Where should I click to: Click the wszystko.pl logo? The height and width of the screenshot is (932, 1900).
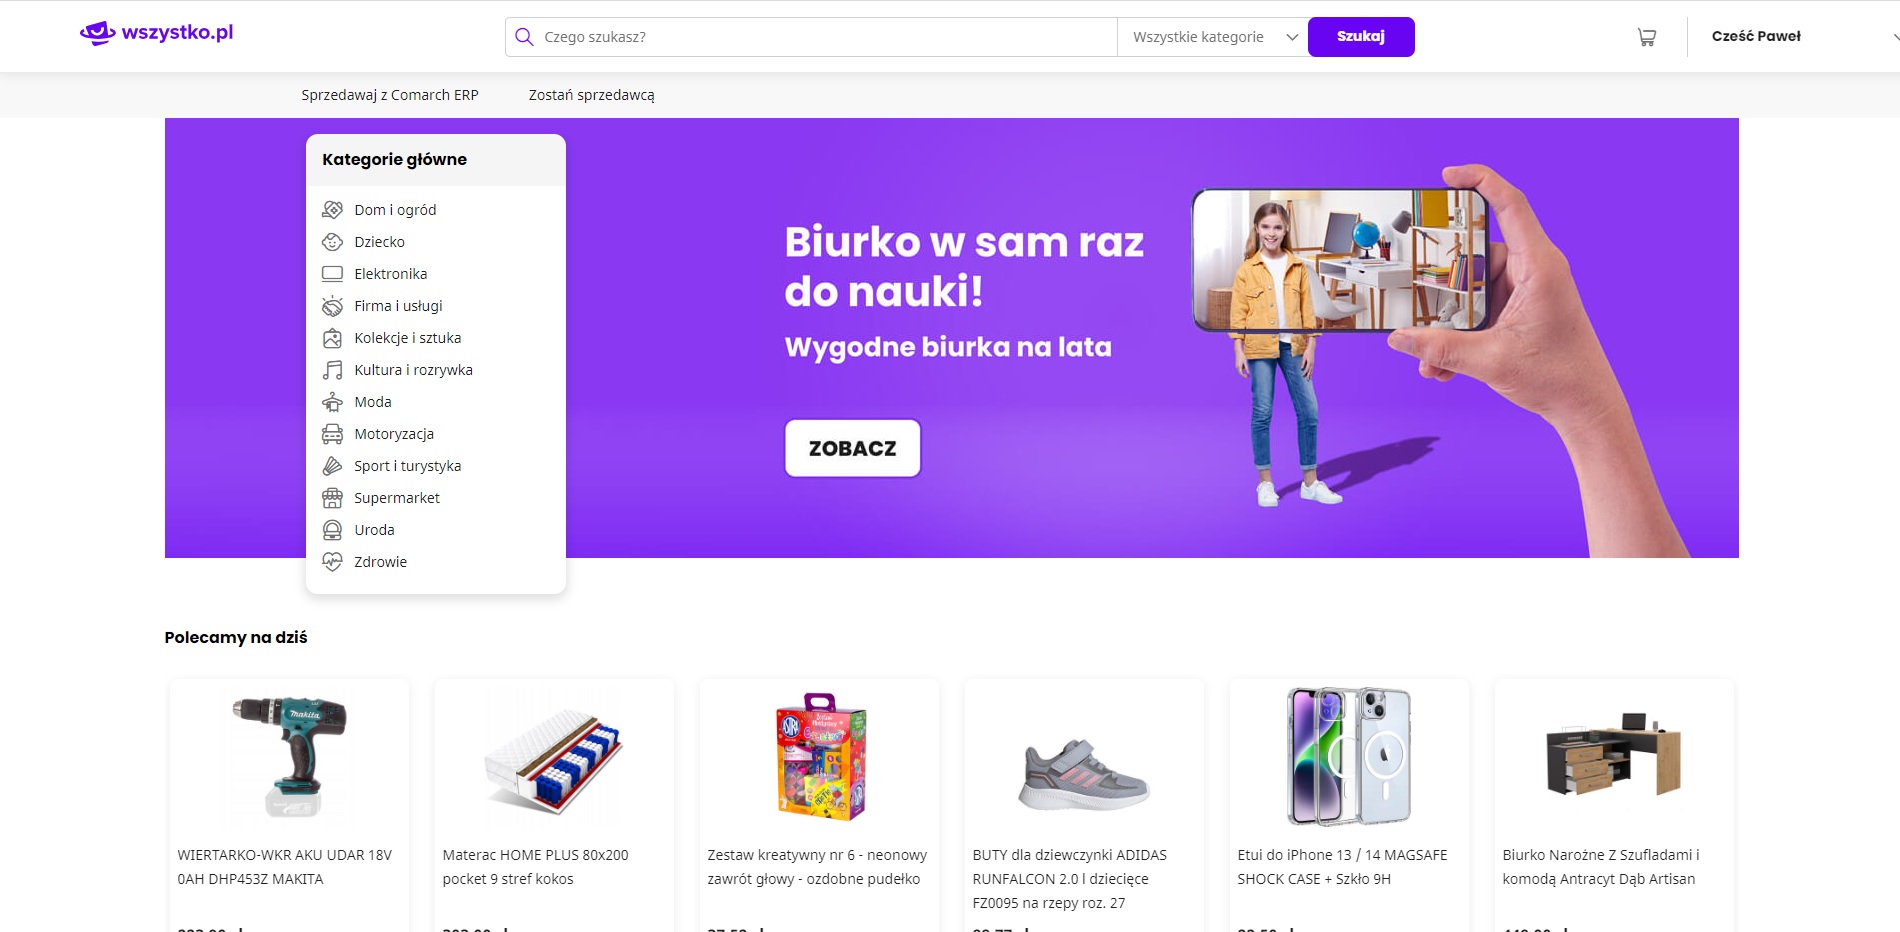157,33
